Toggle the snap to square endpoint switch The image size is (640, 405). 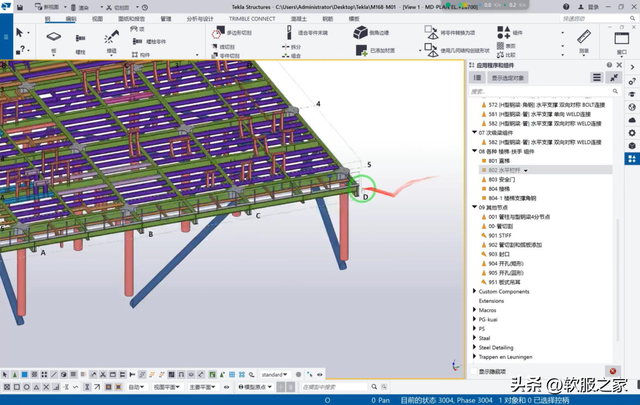17,387
